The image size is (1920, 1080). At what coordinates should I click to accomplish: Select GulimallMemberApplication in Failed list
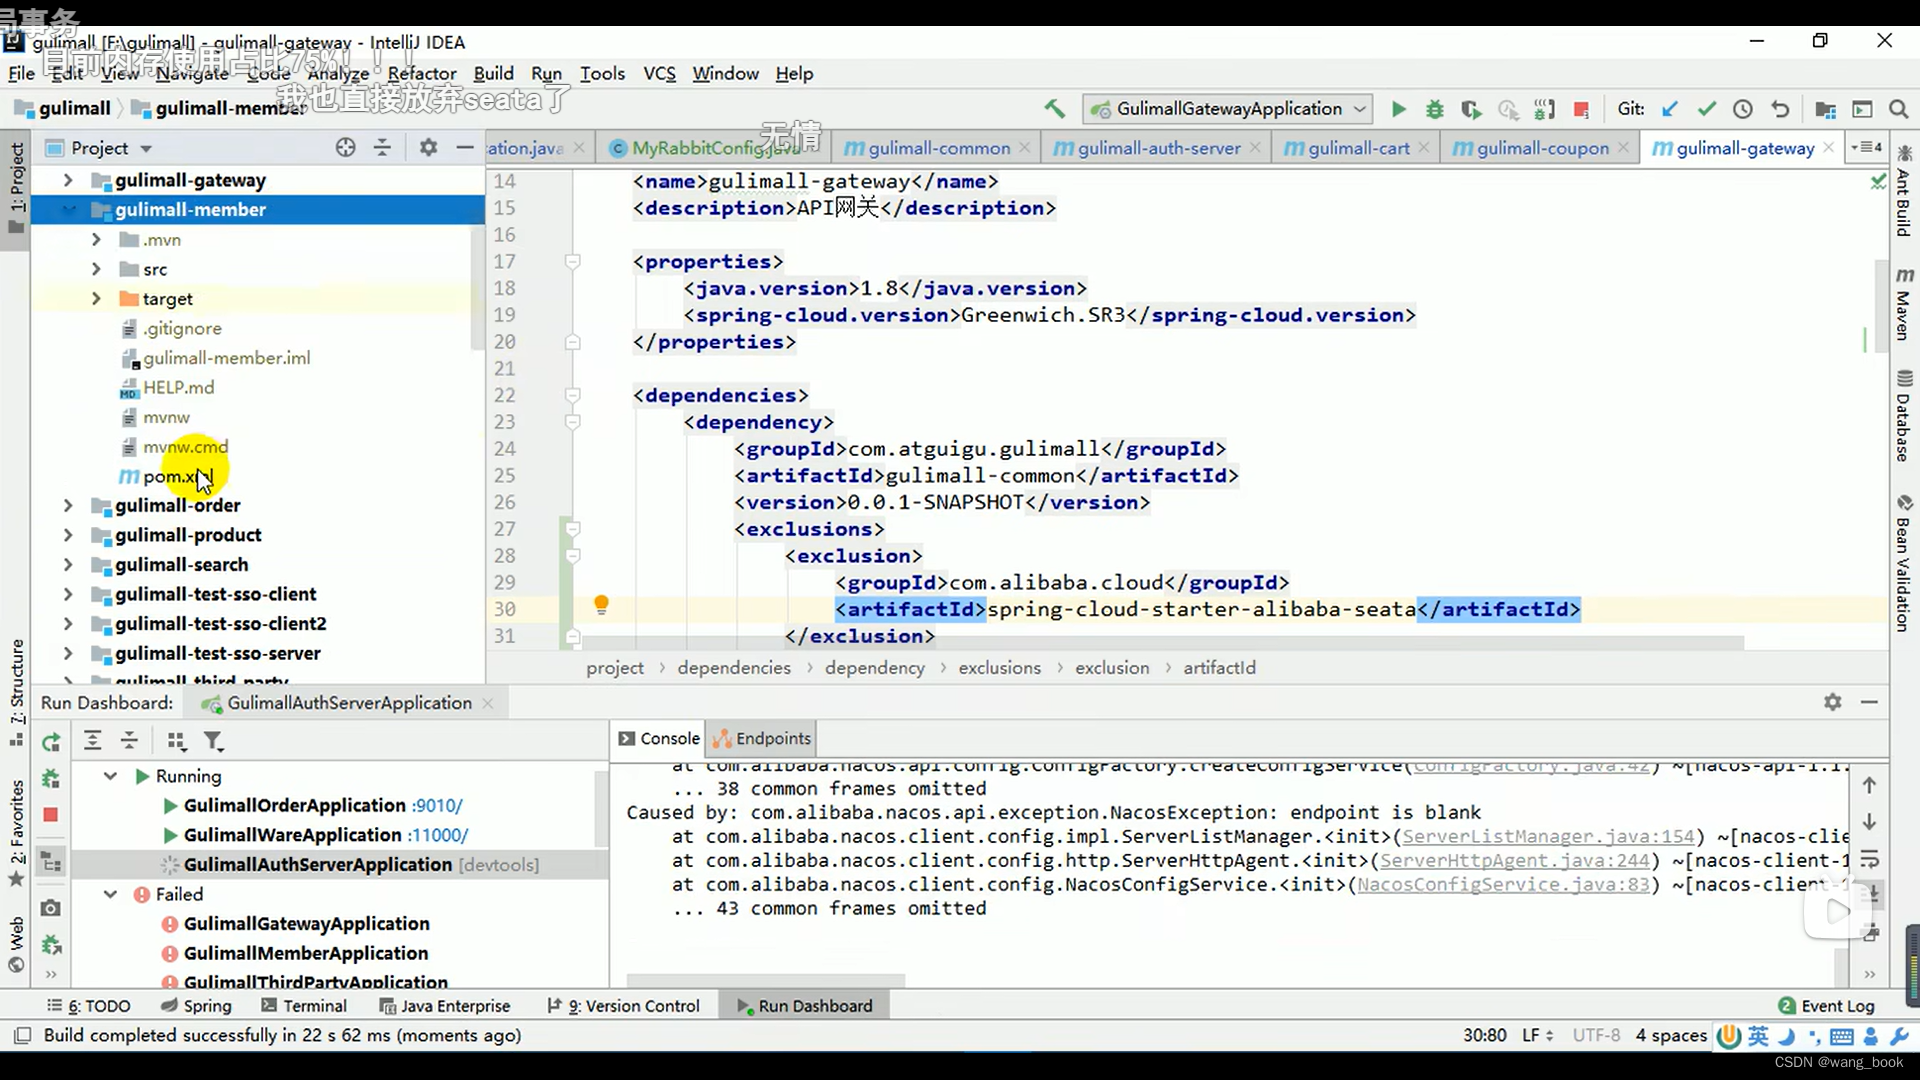(x=306, y=953)
